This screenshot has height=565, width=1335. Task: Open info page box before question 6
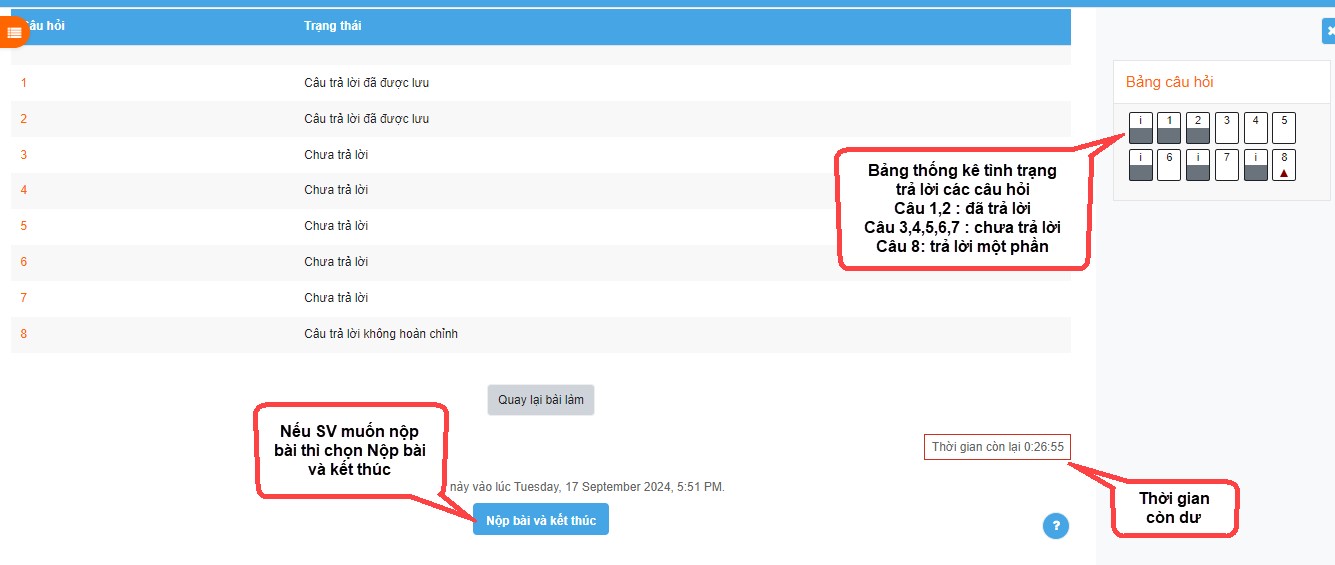tap(1141, 165)
